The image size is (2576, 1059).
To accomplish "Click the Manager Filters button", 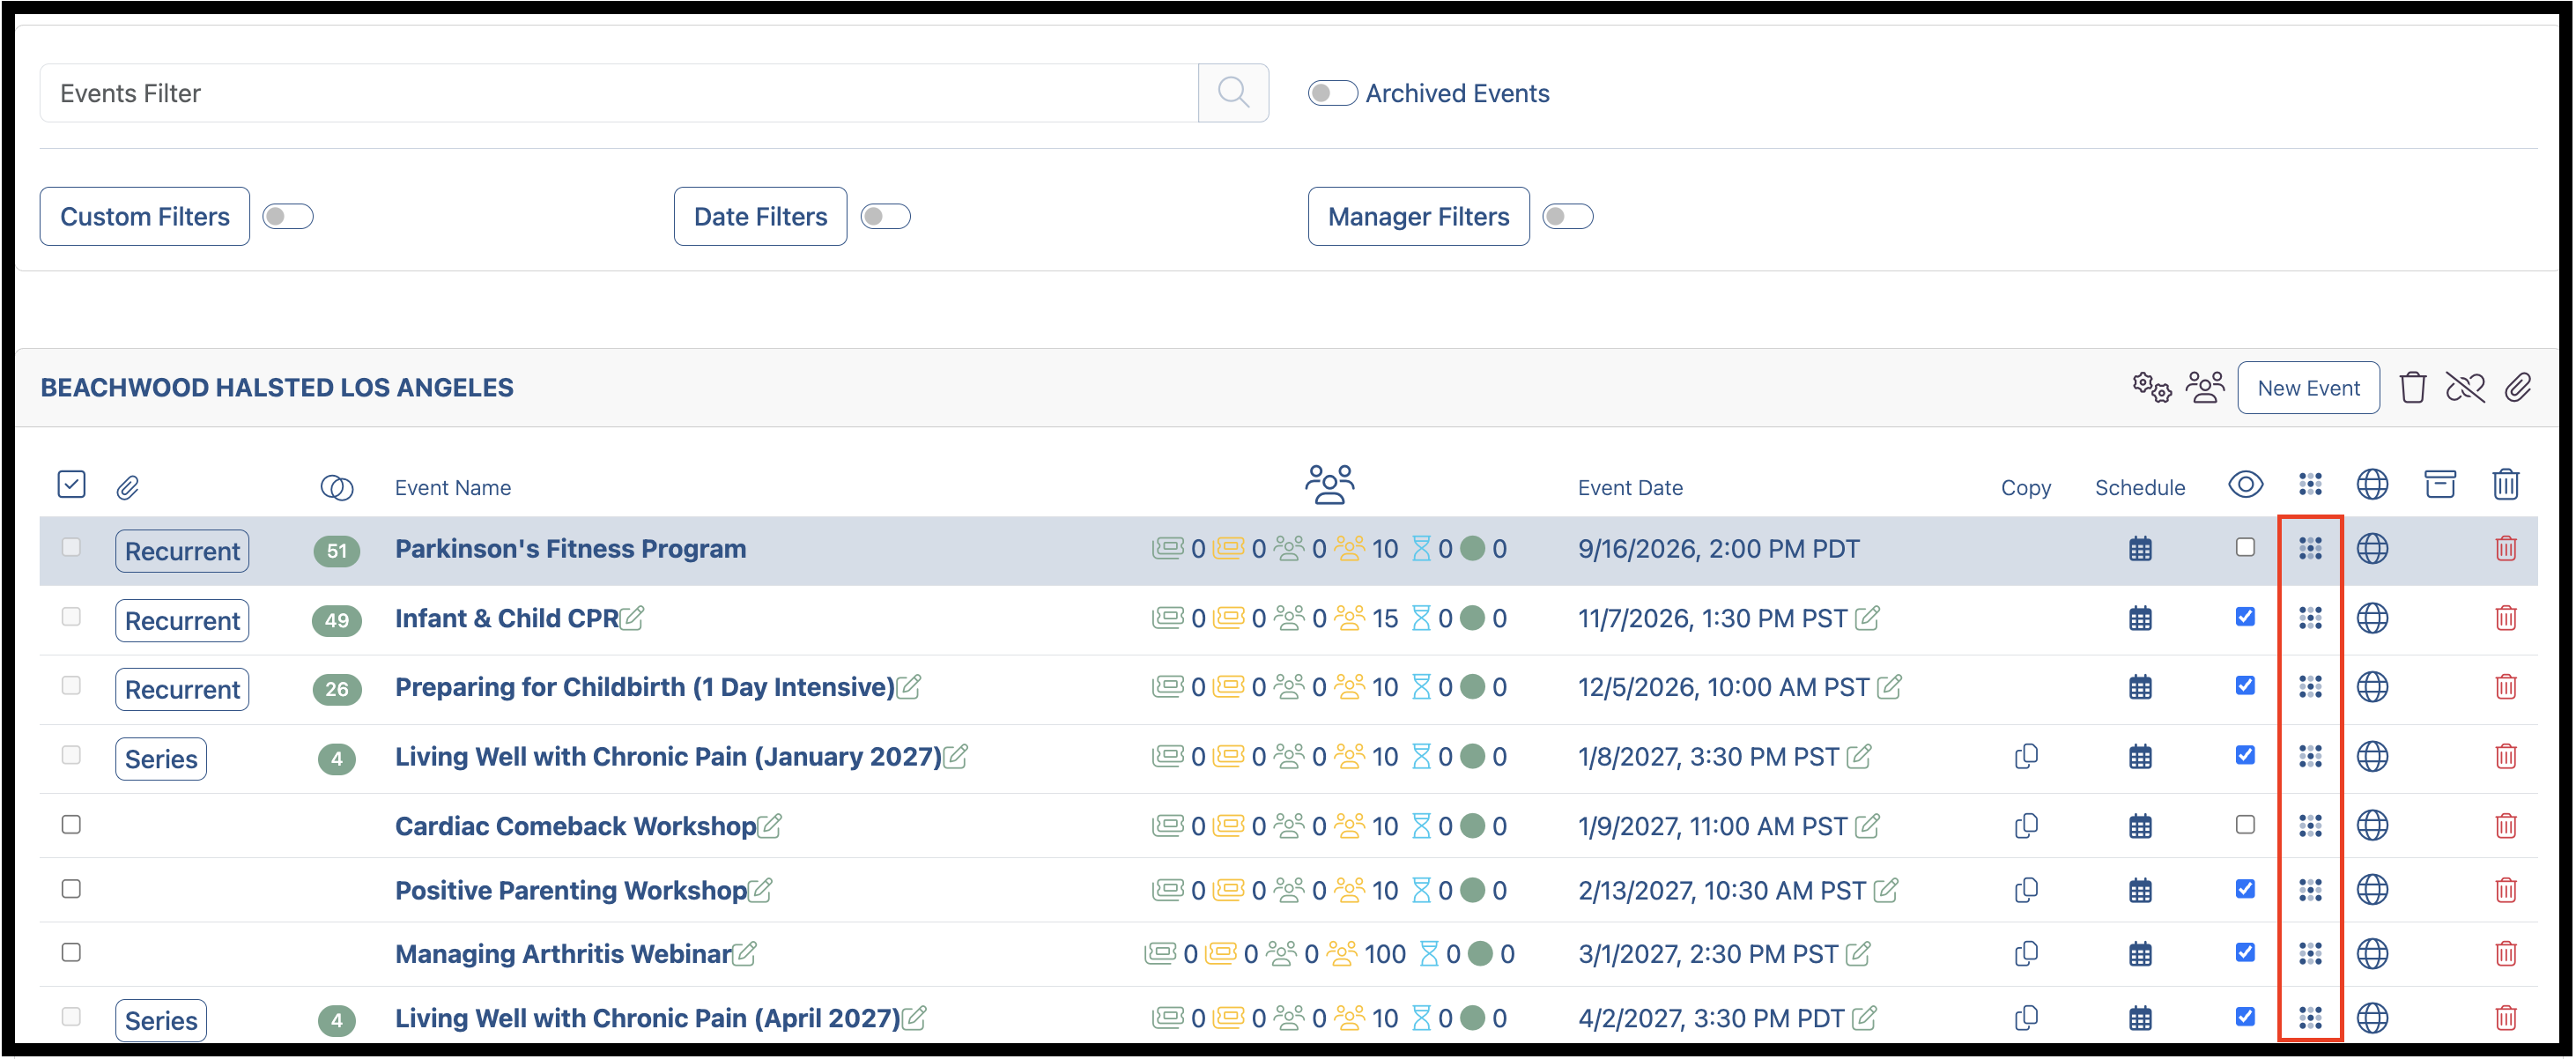I will (x=1418, y=216).
